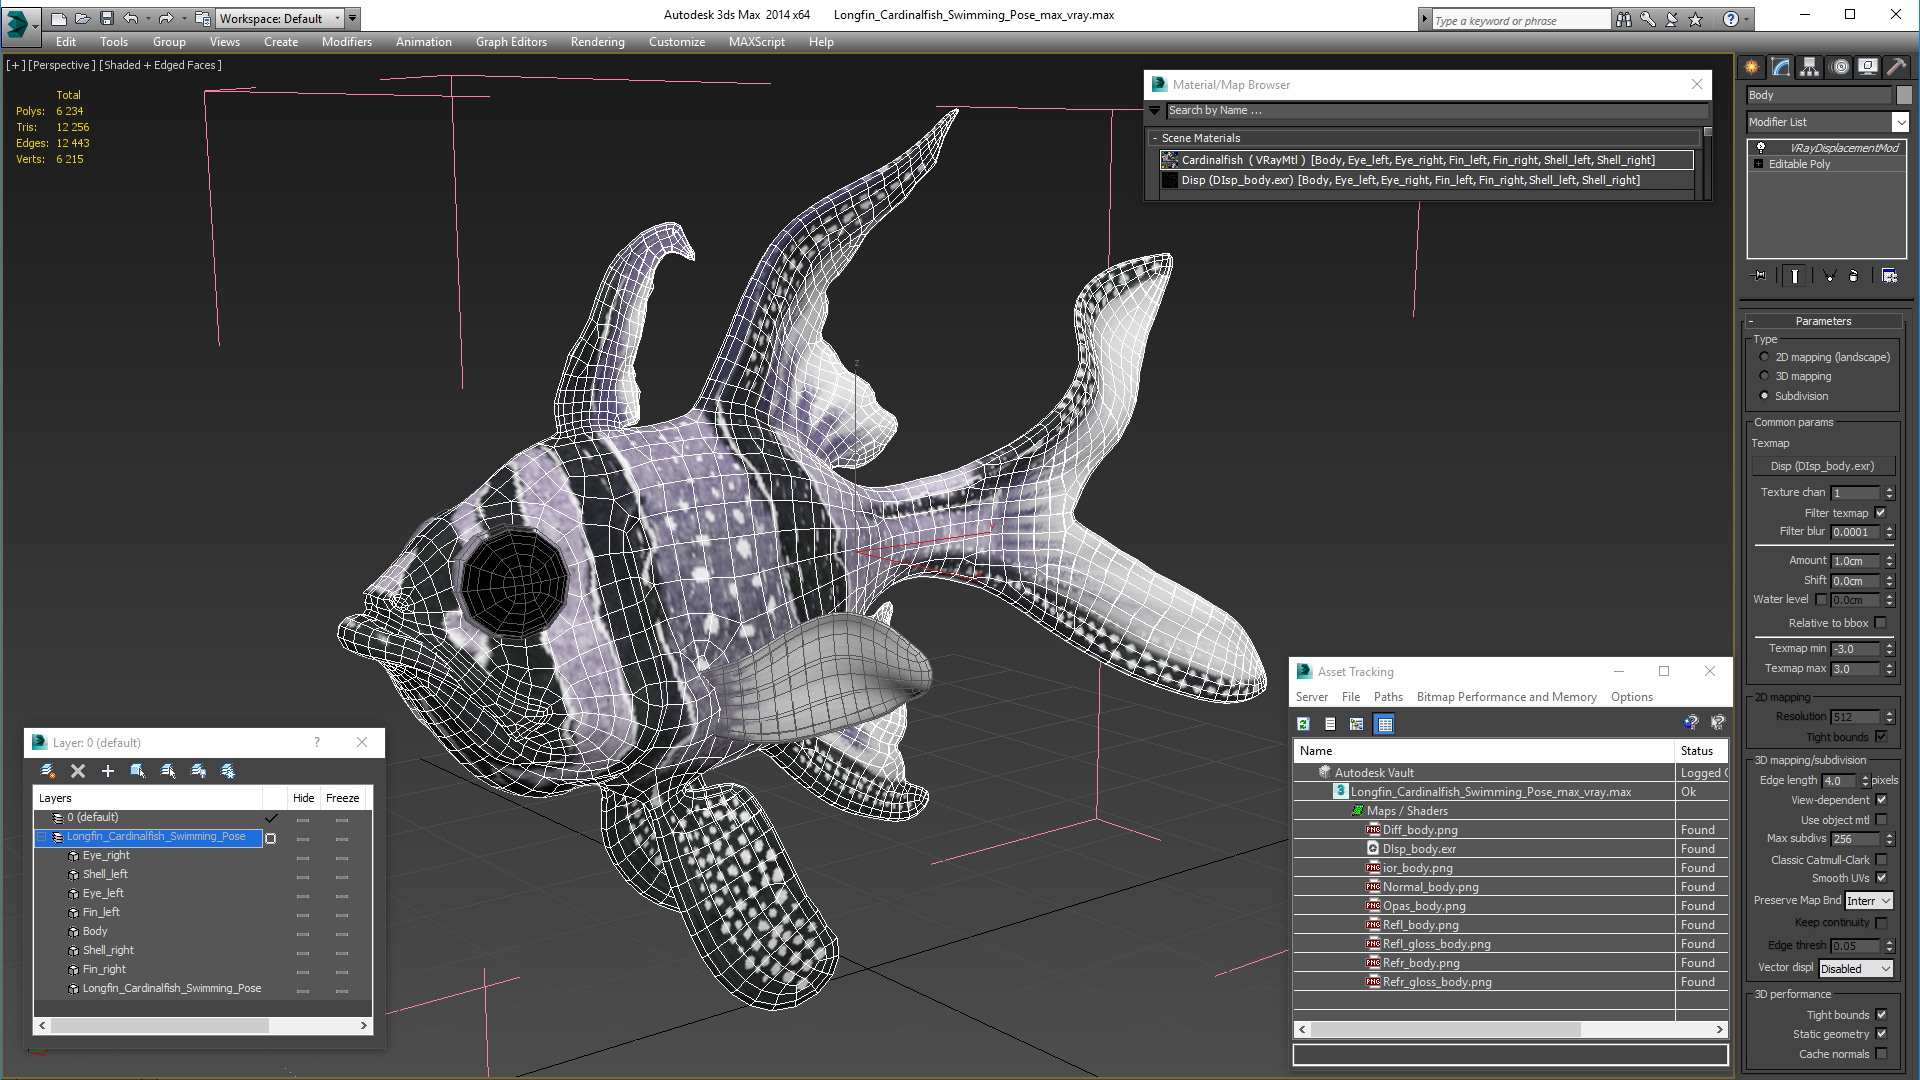
Task: Click Delete layer X icon
Action: [78, 771]
